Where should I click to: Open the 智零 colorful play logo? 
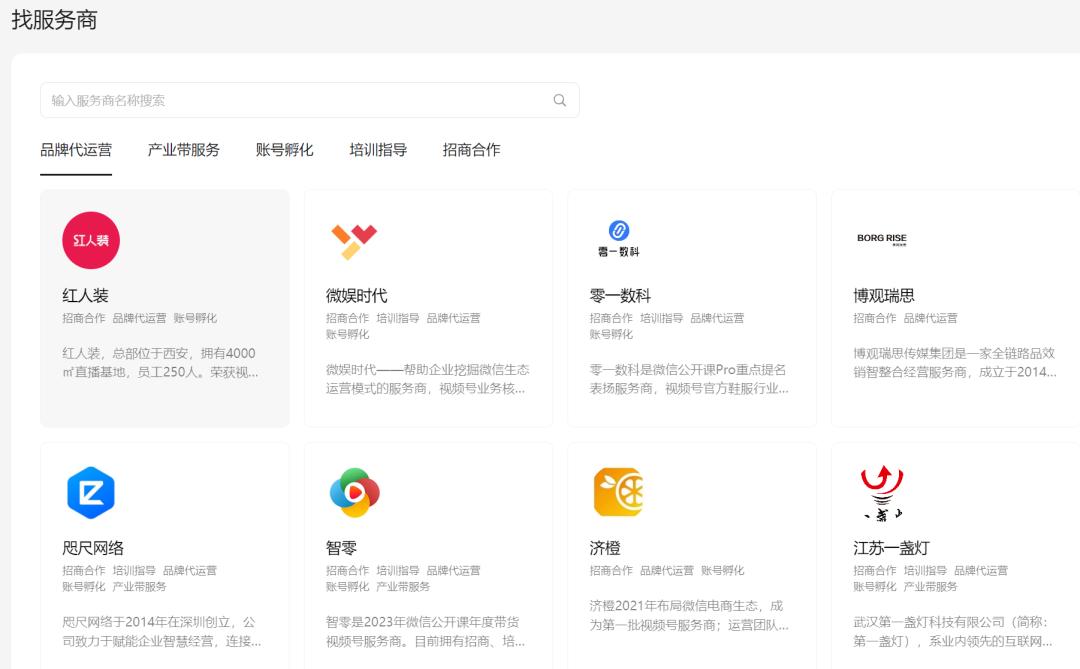coord(355,493)
